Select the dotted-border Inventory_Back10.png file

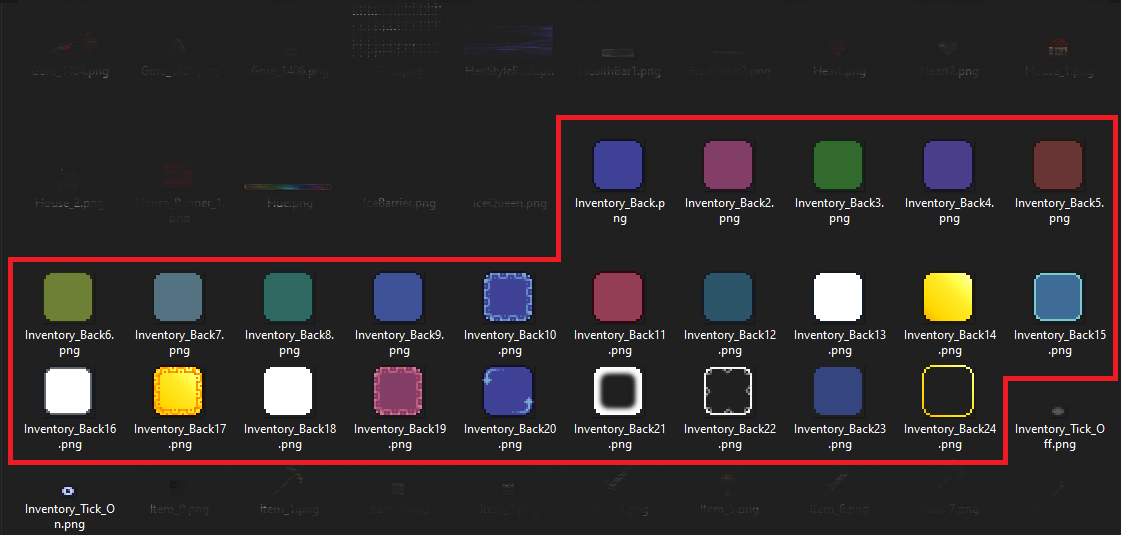click(x=508, y=297)
